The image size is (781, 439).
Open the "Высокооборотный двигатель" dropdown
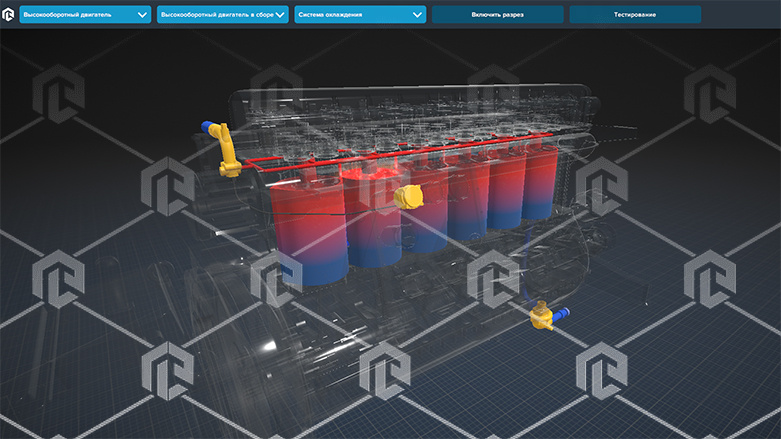[85, 15]
